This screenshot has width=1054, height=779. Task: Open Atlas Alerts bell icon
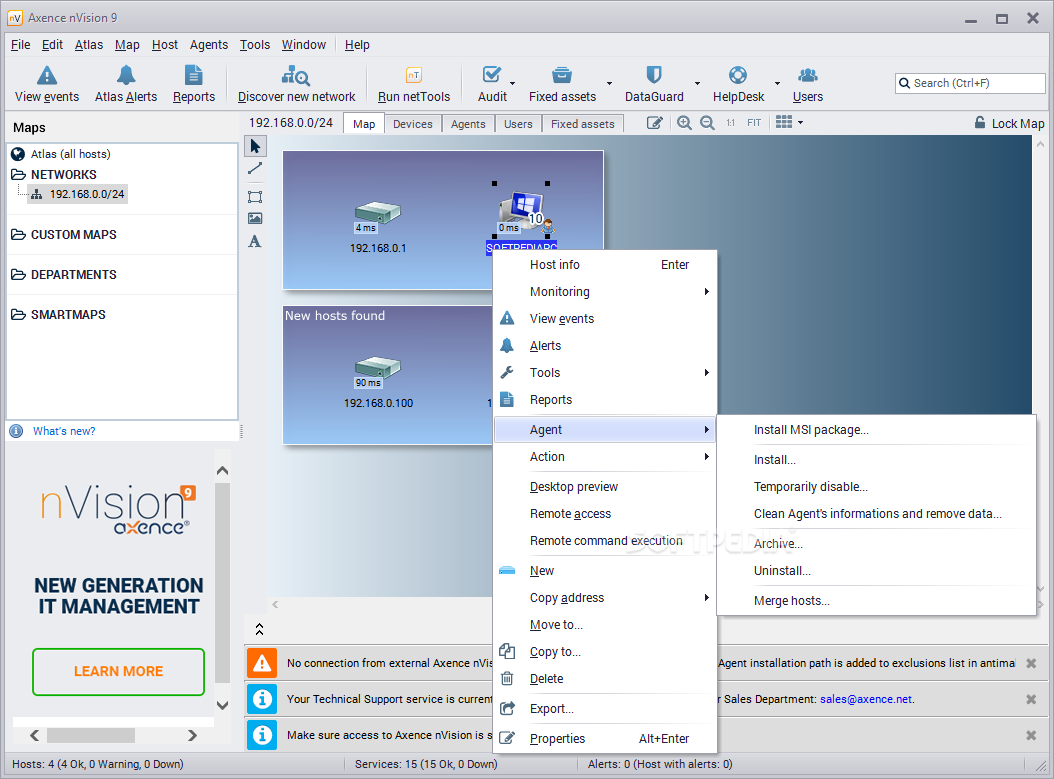(126, 75)
